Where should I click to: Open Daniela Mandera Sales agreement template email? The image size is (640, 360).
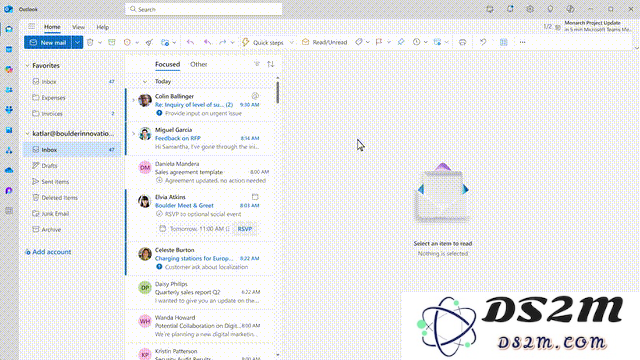200,172
